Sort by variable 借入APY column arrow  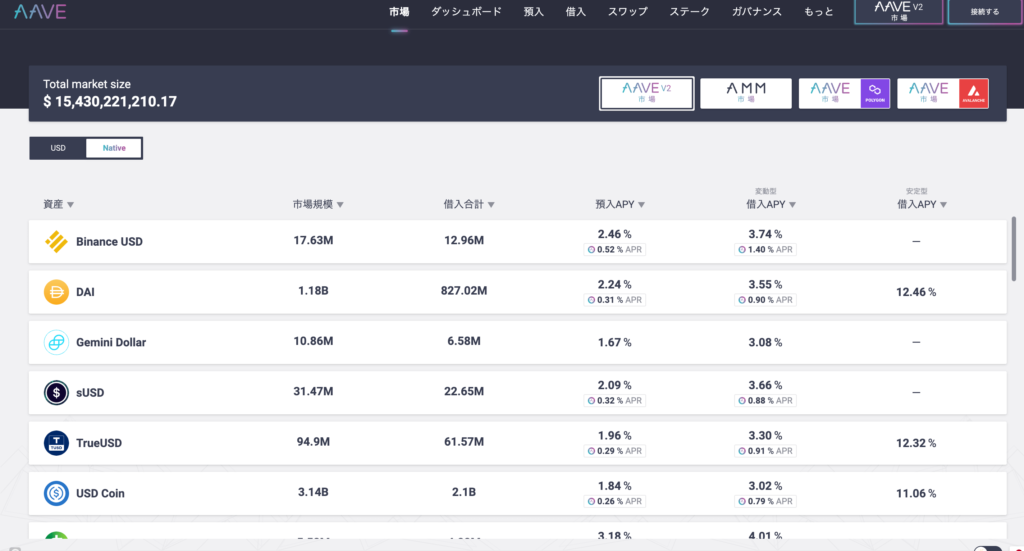pos(792,205)
